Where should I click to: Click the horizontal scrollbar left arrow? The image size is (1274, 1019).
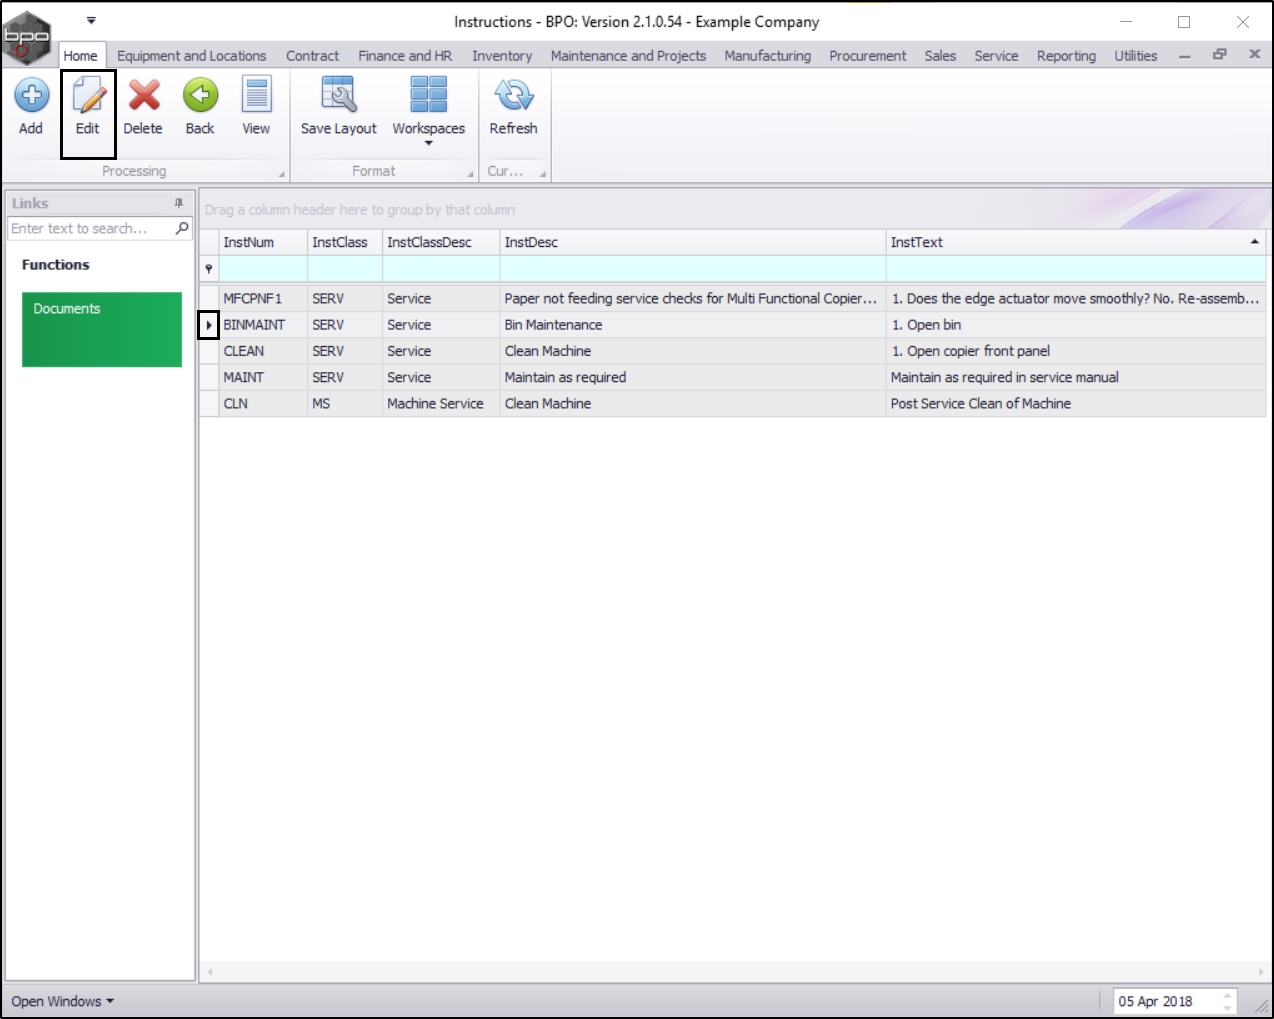click(209, 971)
